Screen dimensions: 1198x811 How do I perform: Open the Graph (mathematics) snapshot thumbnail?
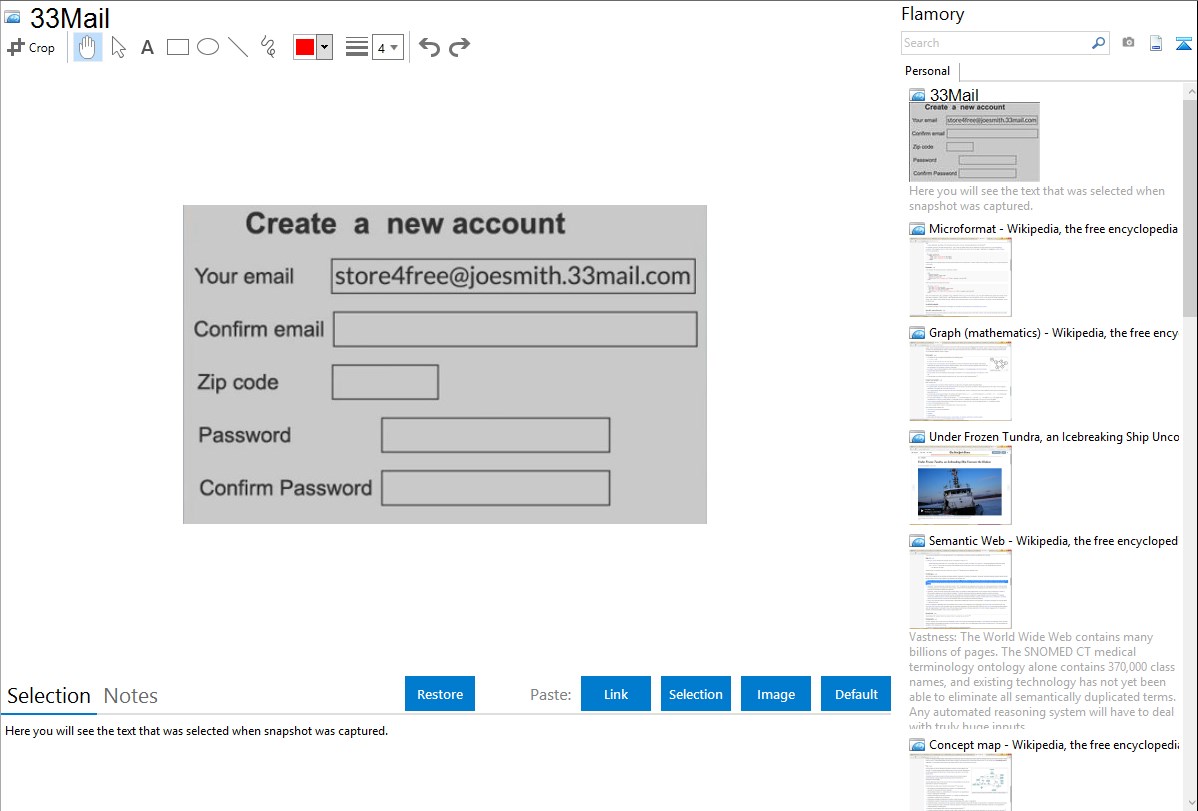[x=960, y=381]
